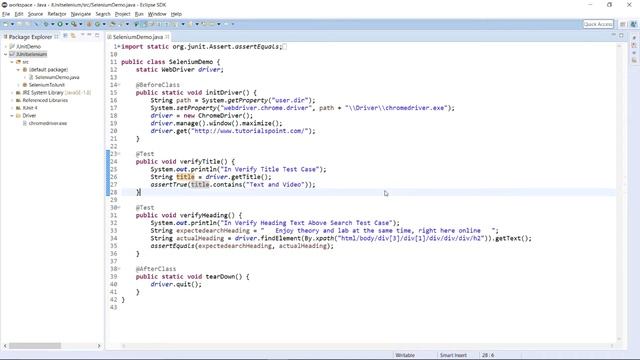Viewport: 640px width, 360px height.
Task: Open the Run configurations dropdown arrow
Action: [x=67, y=24]
